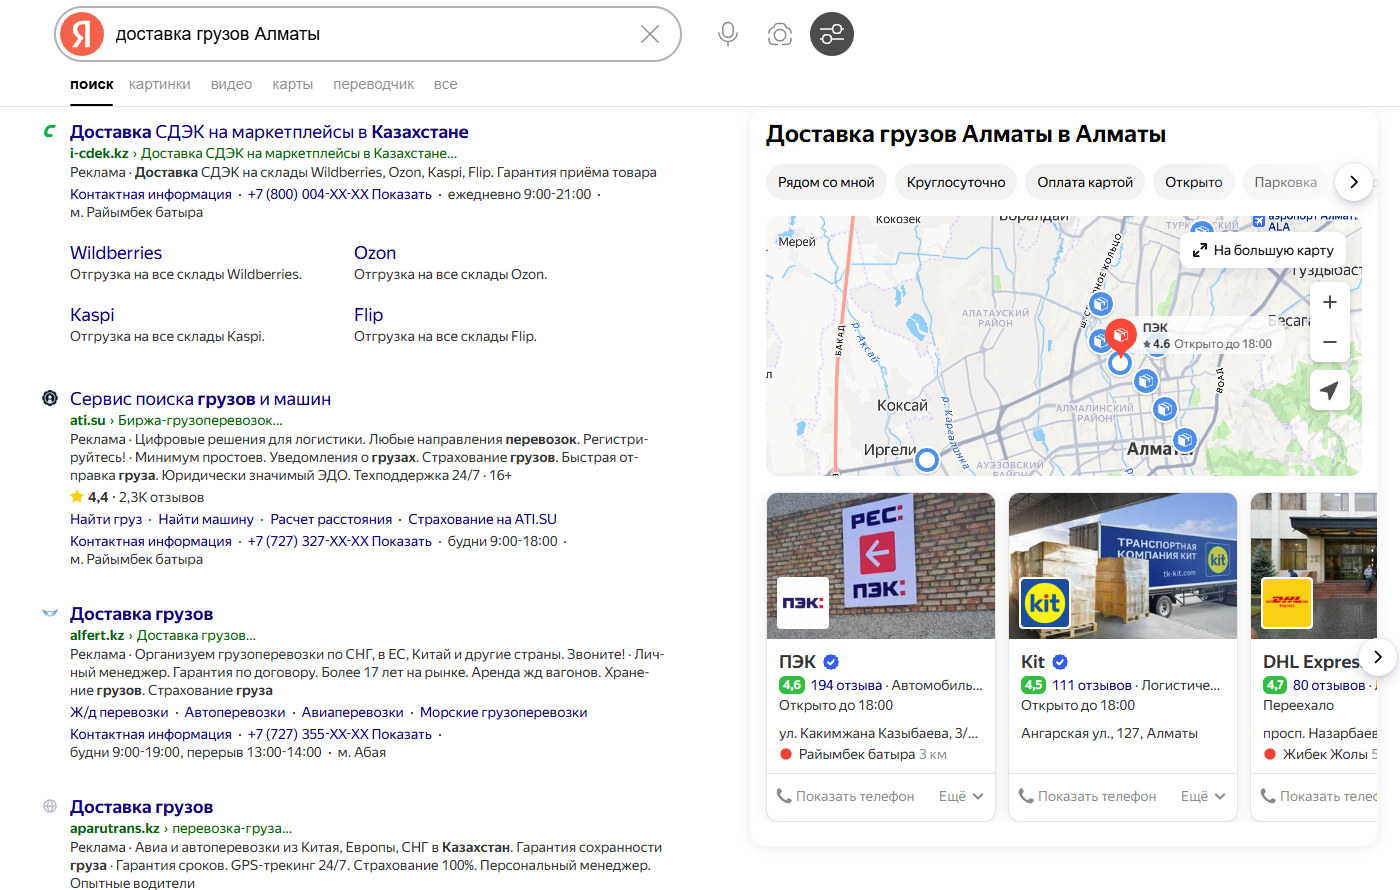This screenshot has height=890, width=1400.
Task: Open 'Найти груз' link
Action: pyautogui.click(x=106, y=519)
